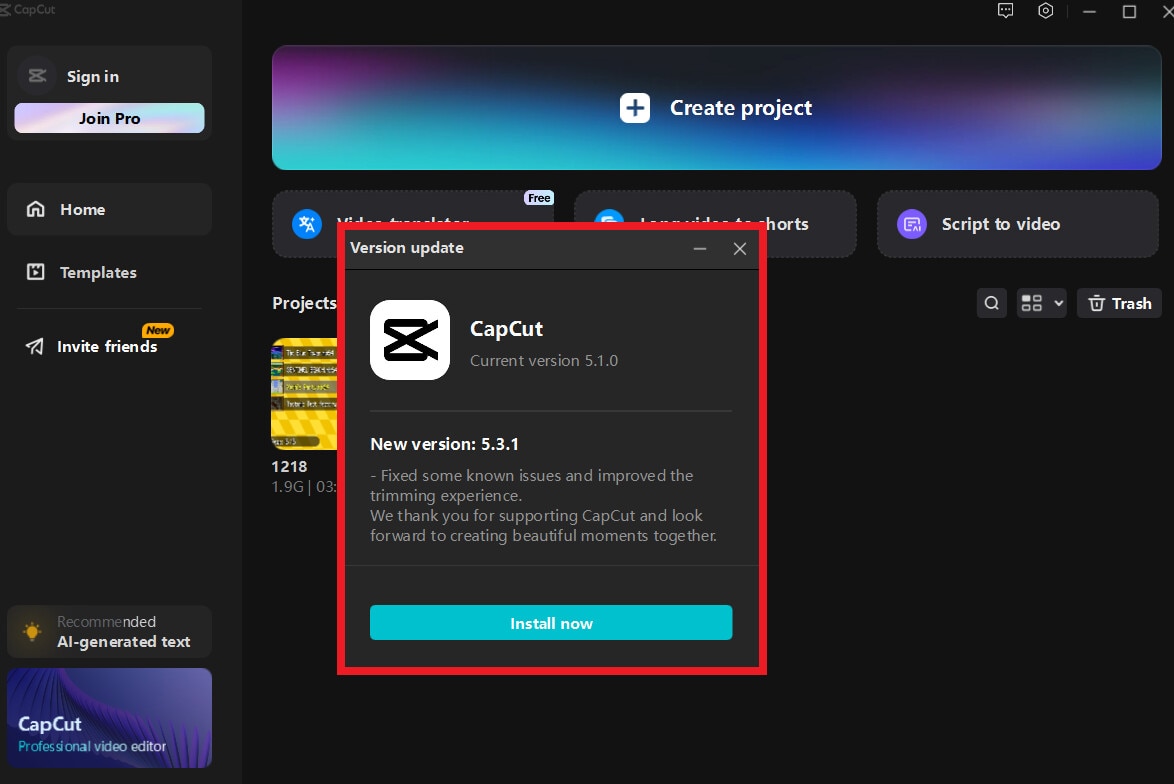Viewport: 1174px width, 784px height.
Task: Select Home in the sidebar
Action: (109, 209)
